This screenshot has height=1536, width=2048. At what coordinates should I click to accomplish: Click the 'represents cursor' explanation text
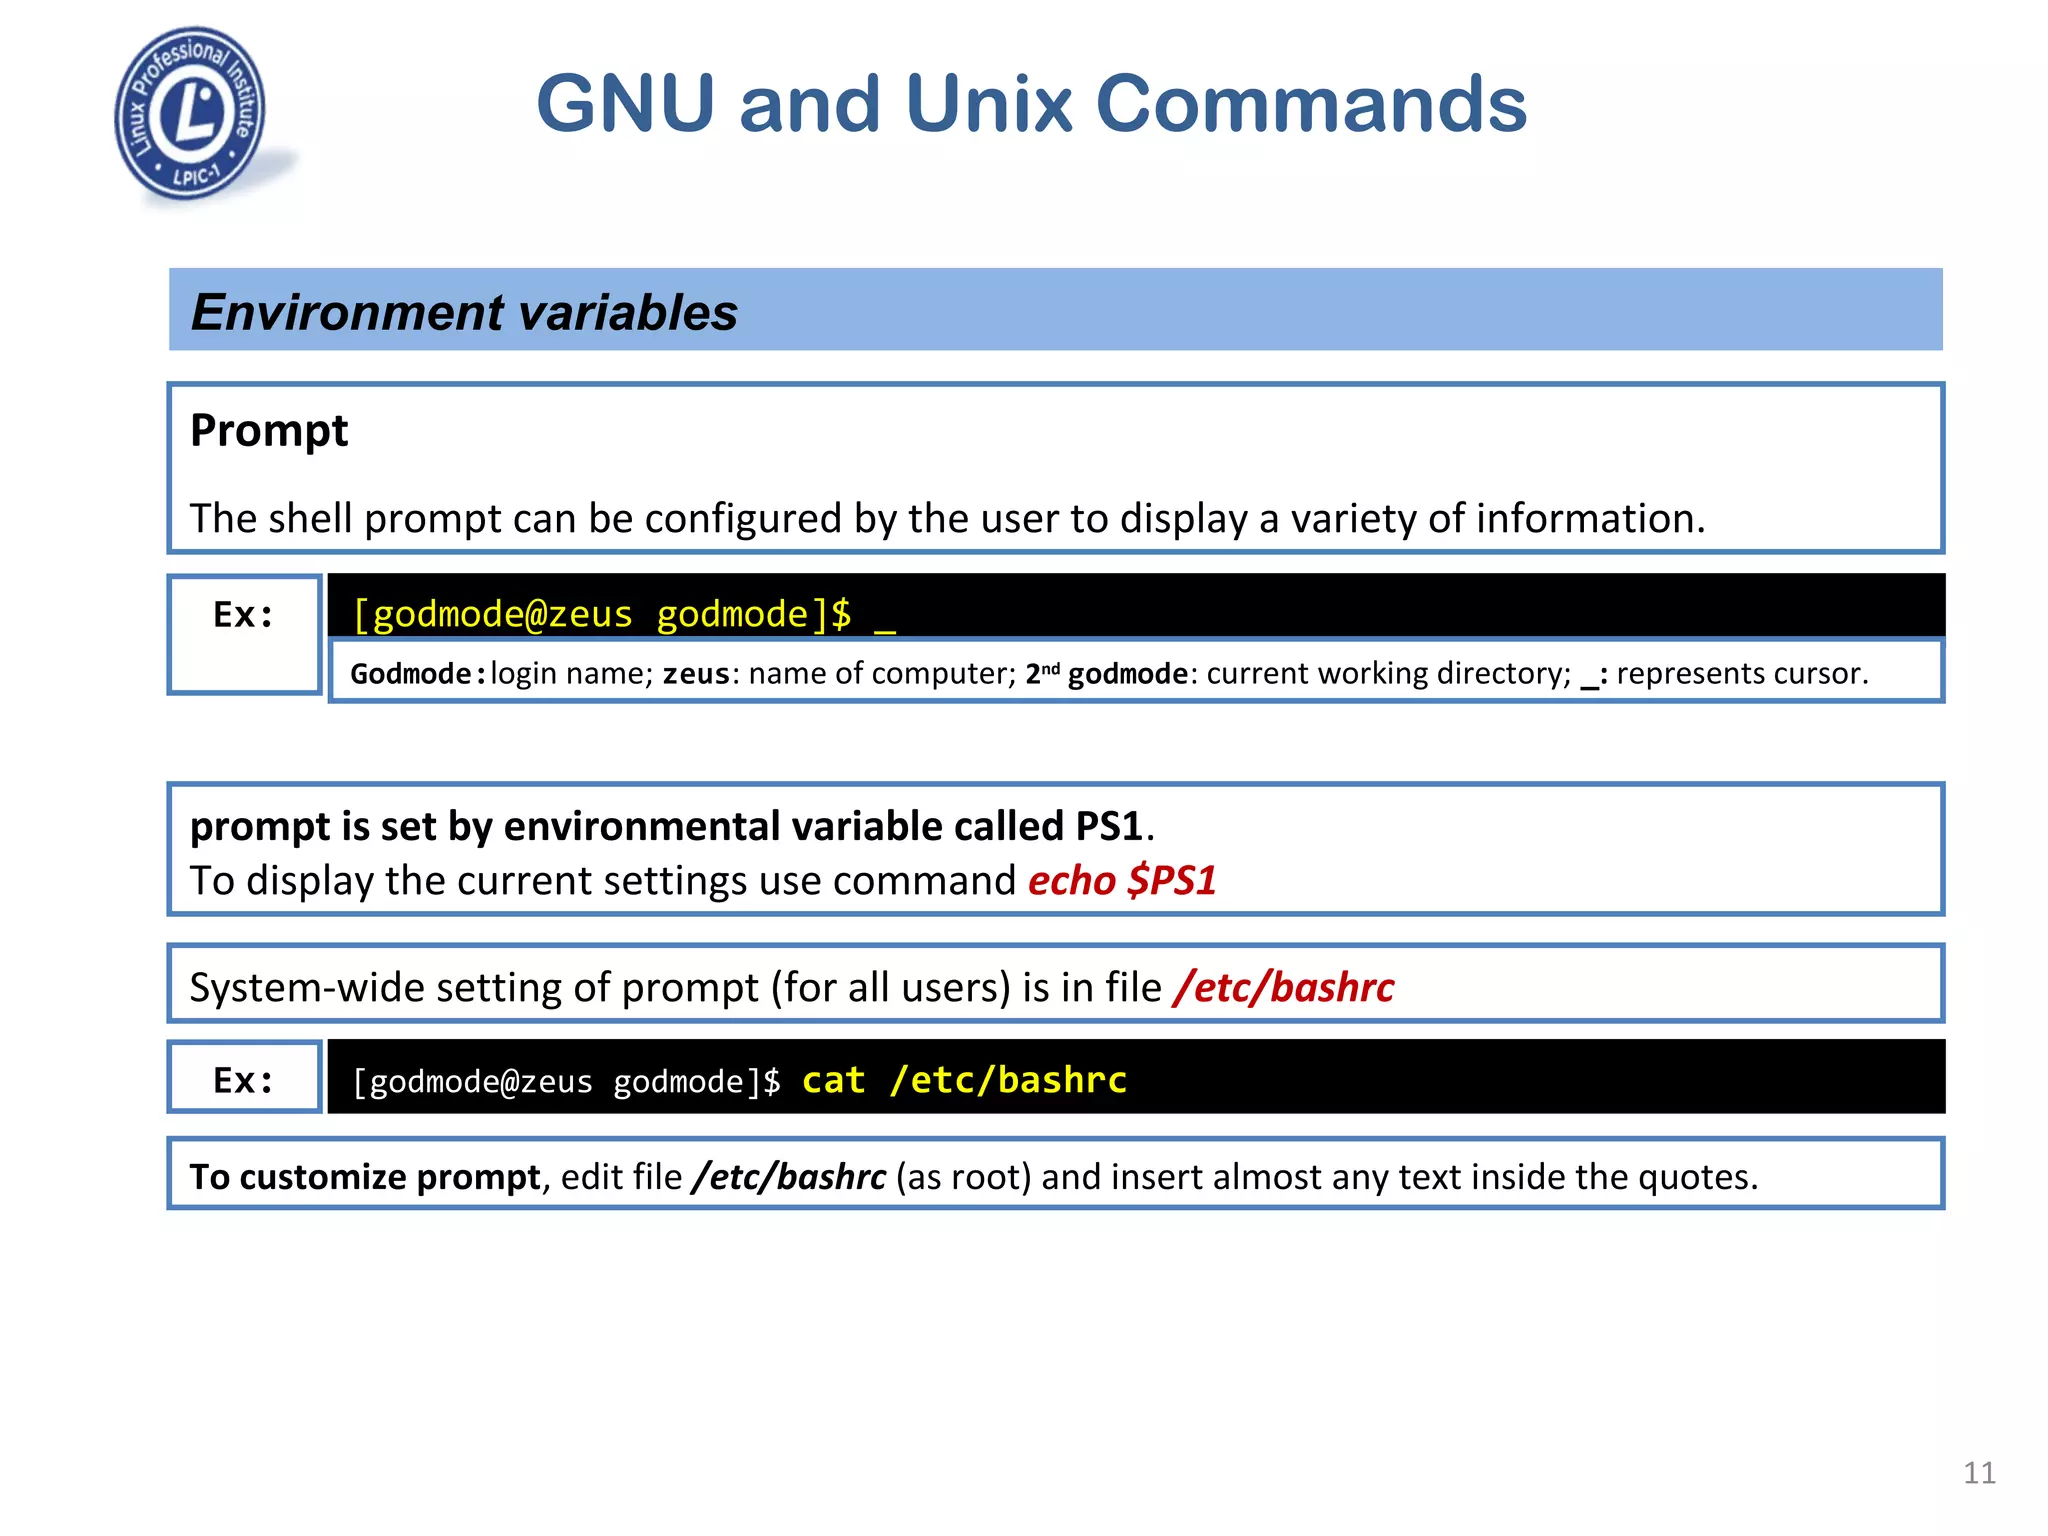1741,674
